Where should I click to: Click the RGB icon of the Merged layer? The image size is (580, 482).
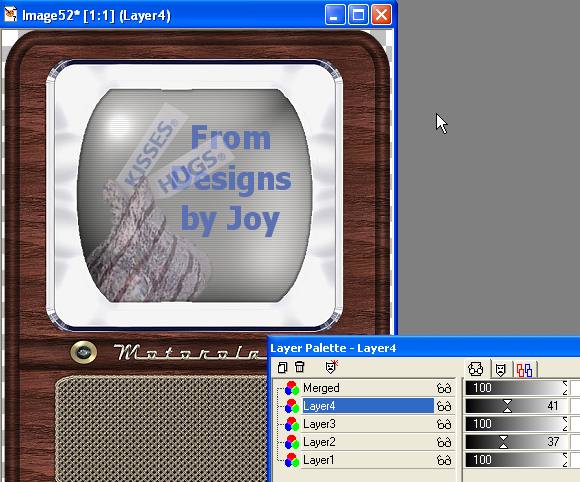291,388
